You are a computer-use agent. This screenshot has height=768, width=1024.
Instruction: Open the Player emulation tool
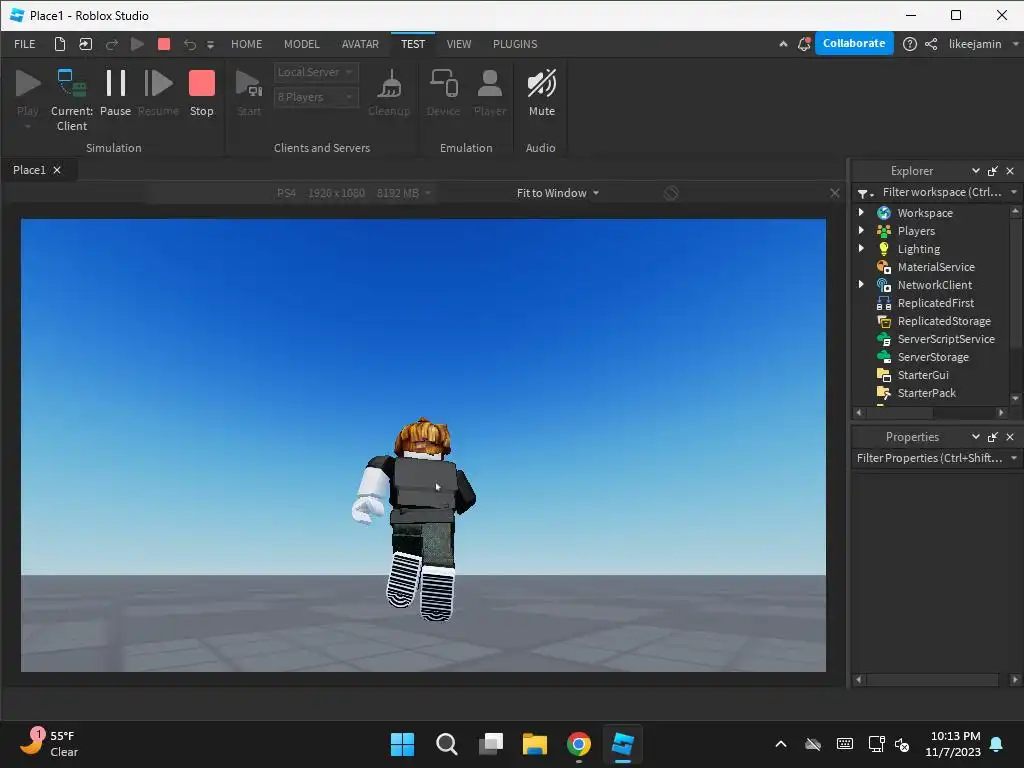pos(490,93)
